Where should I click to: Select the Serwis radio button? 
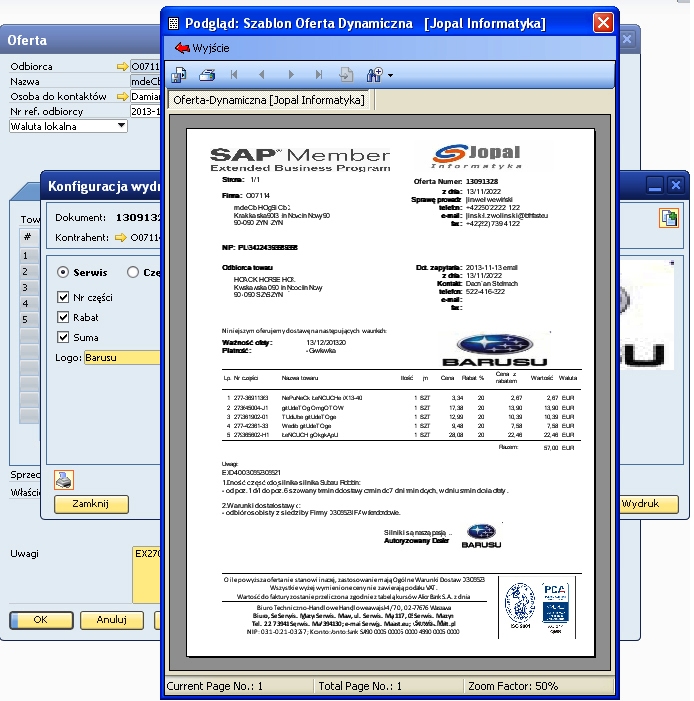point(63,272)
